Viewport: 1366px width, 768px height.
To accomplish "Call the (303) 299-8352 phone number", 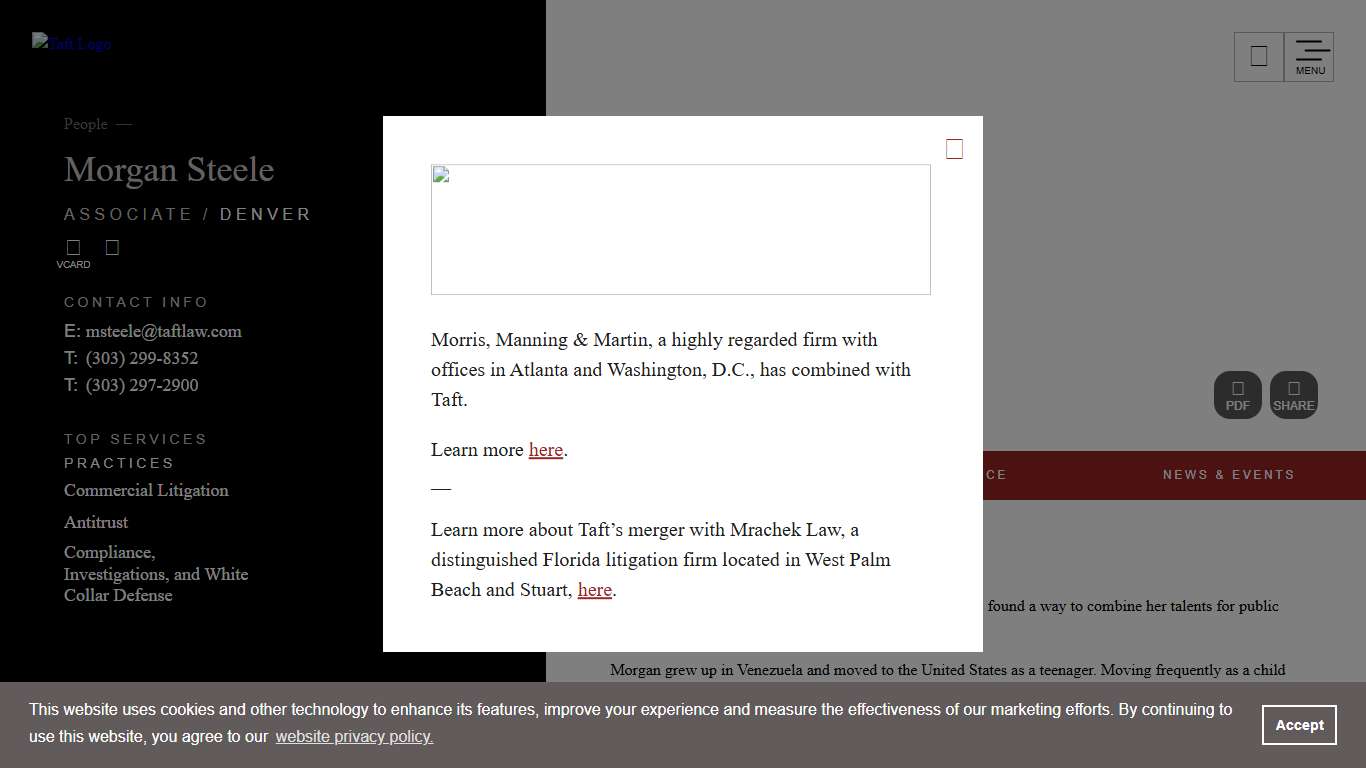I will coord(141,358).
